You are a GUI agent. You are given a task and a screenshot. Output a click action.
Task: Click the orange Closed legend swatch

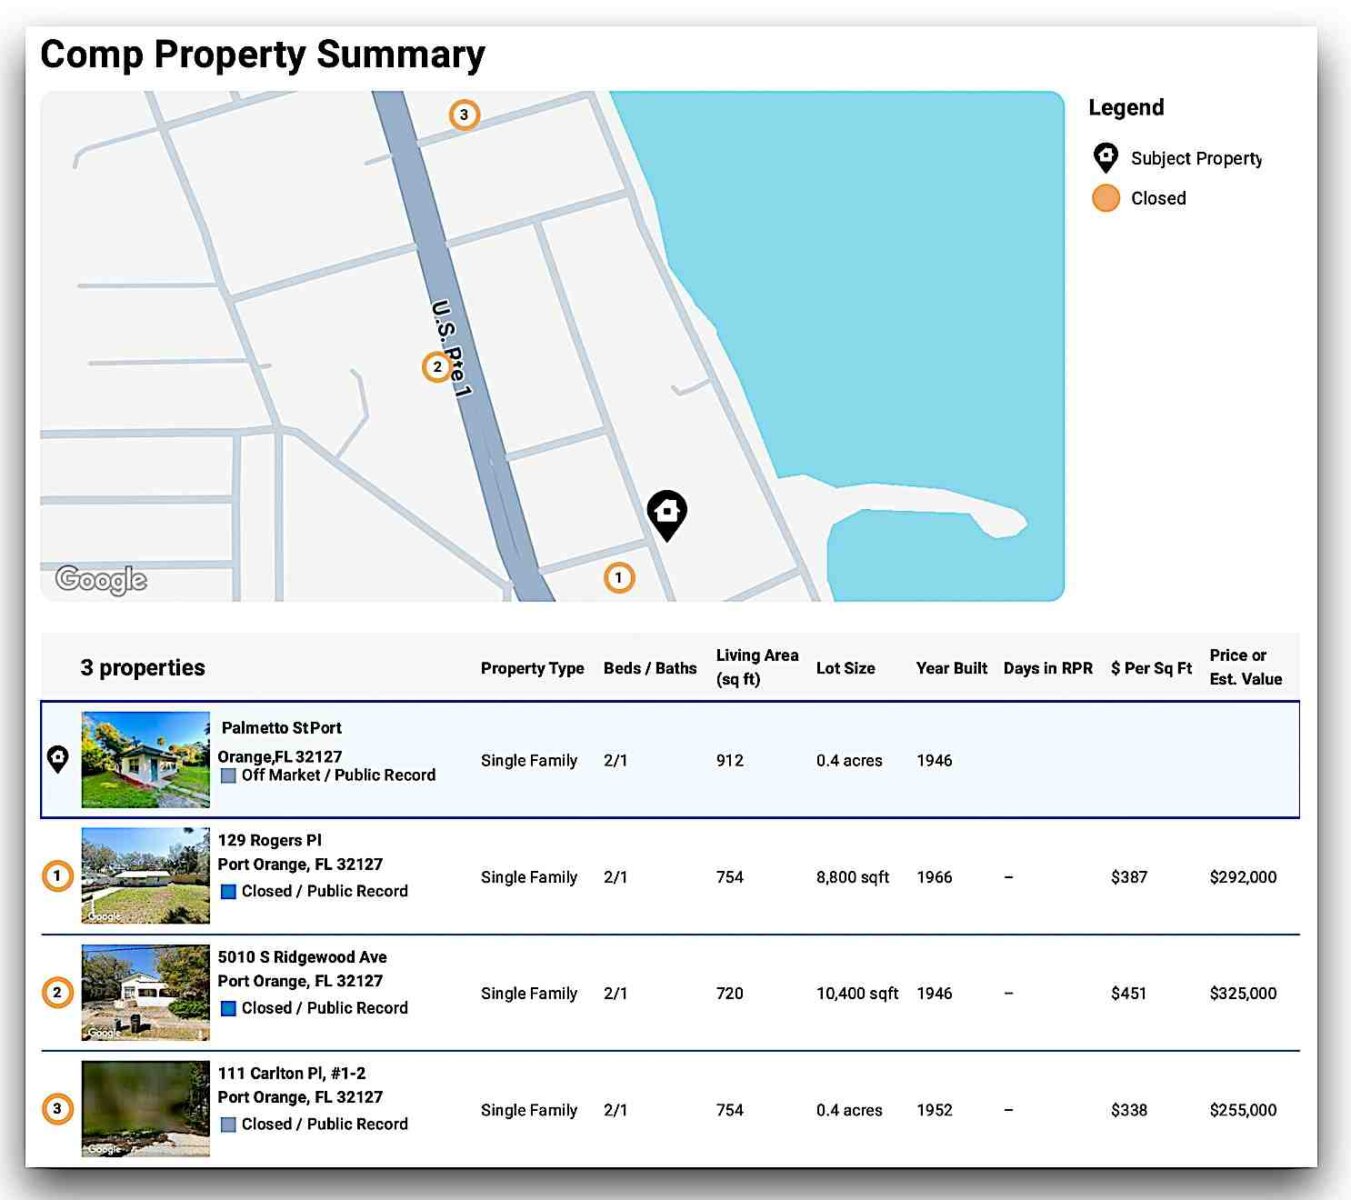click(1105, 198)
